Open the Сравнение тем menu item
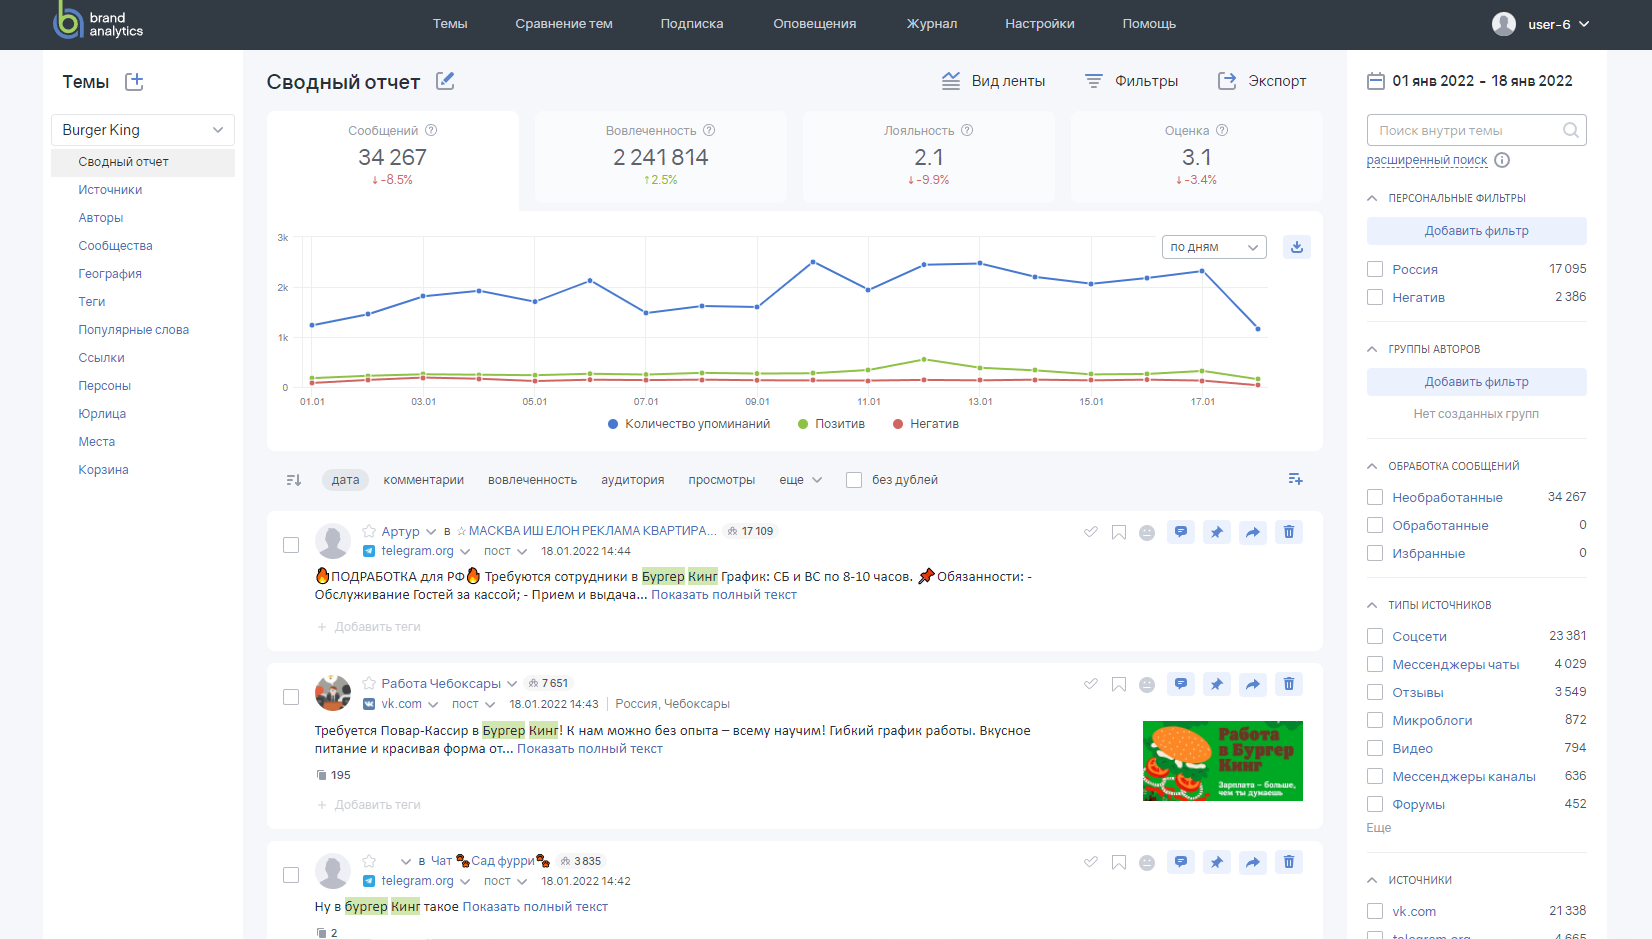The height and width of the screenshot is (940, 1652). pos(564,24)
